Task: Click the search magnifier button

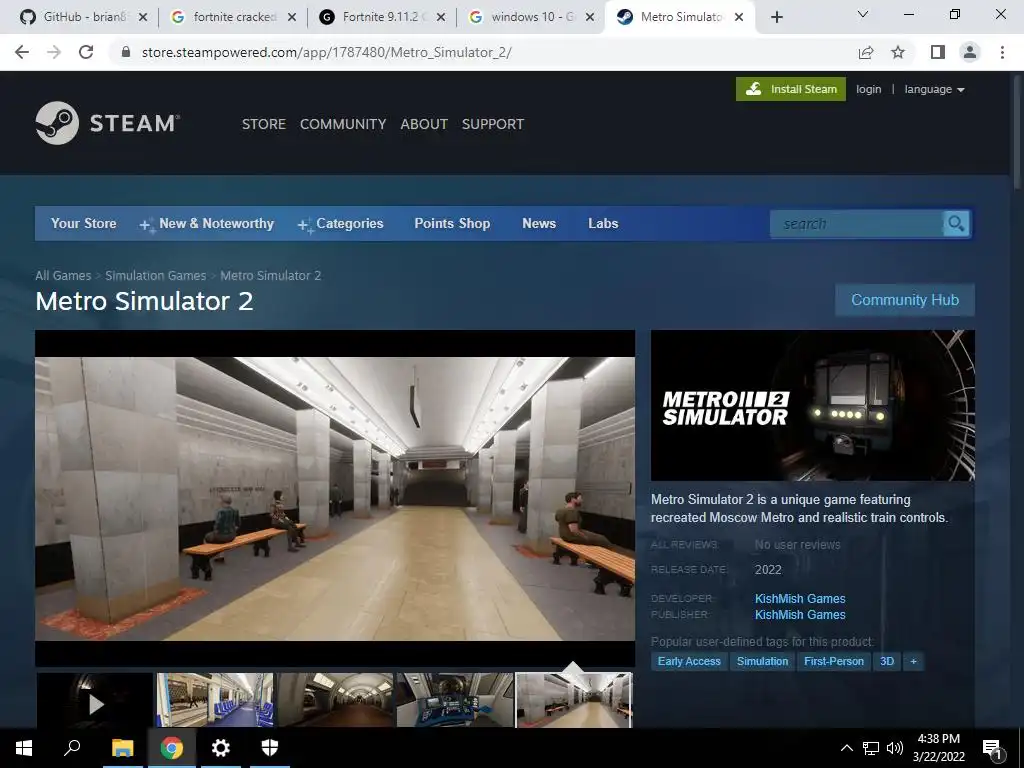Action: 956,224
